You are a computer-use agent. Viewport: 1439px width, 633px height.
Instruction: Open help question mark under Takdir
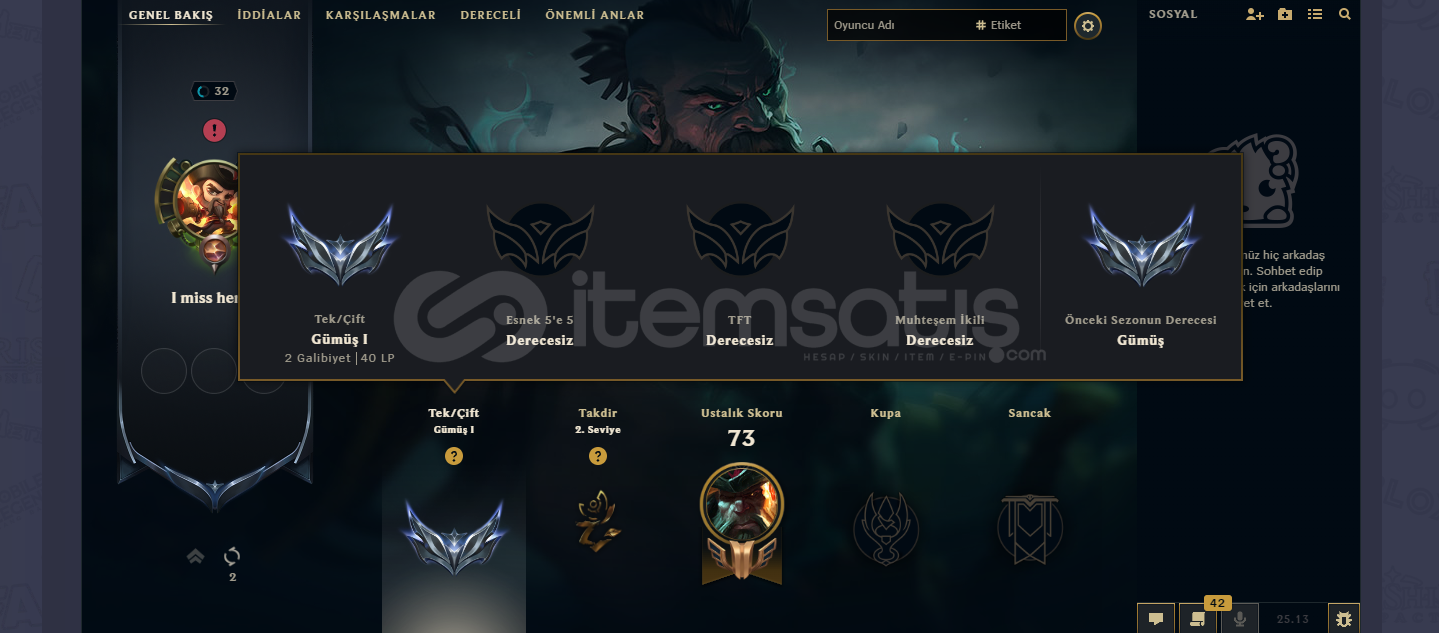(x=598, y=456)
